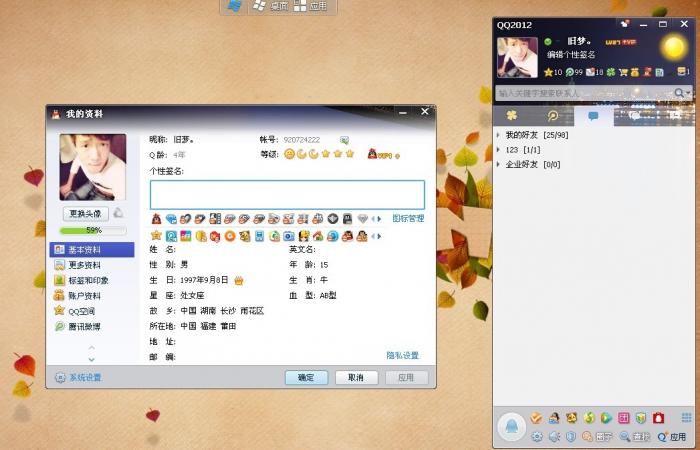Select 更多资料 in profile sidebar

pyautogui.click(x=92, y=265)
